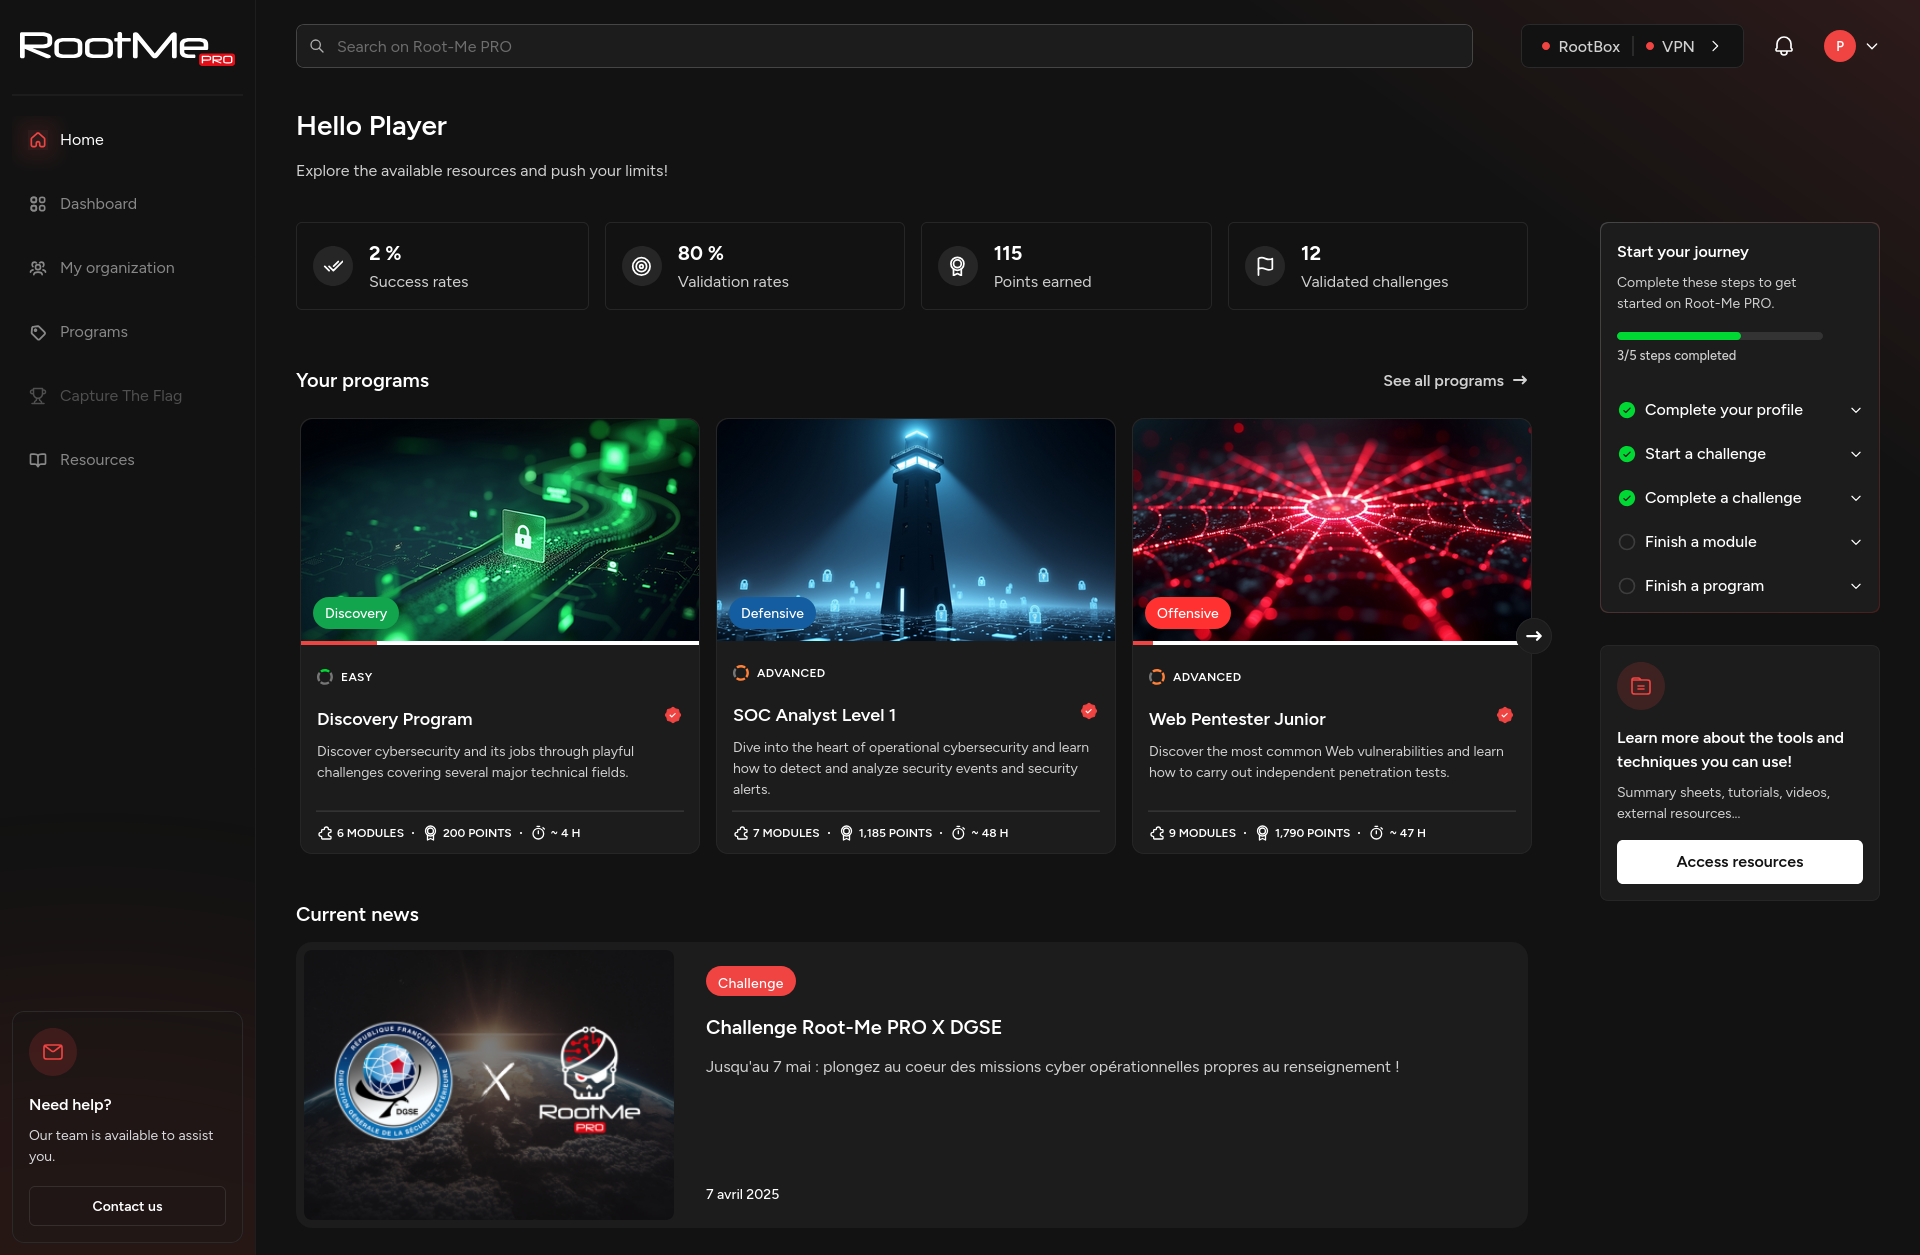Viewport: 1920px width, 1255px height.
Task: Expand the Complete a challenge step
Action: coord(1856,498)
